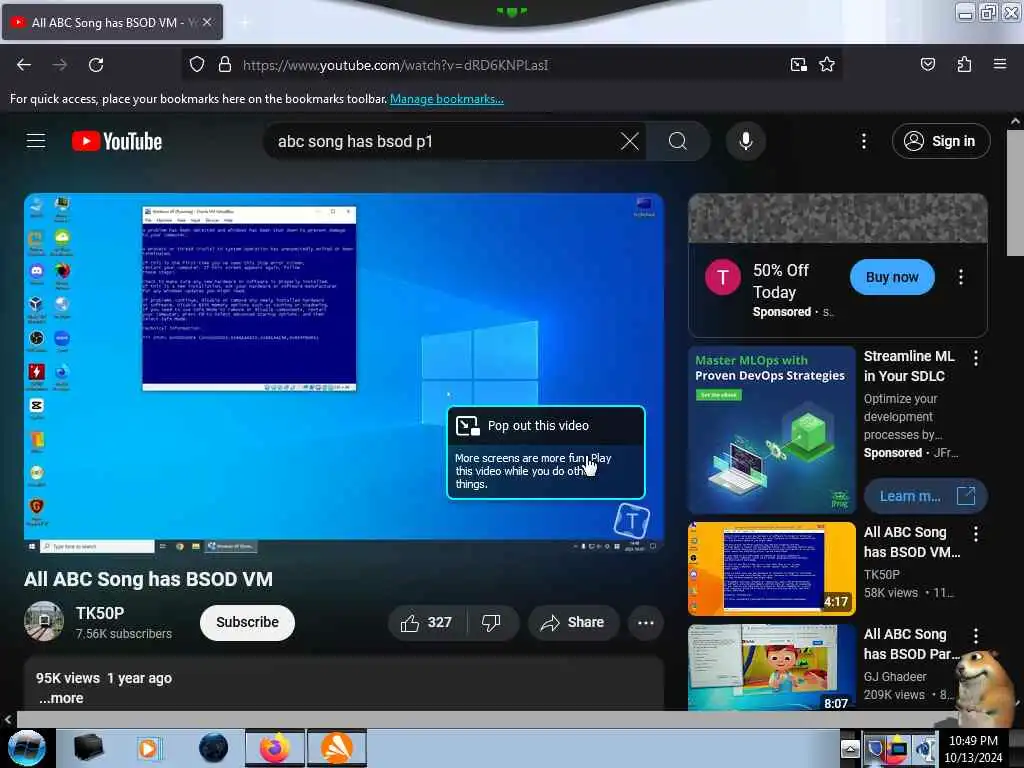This screenshot has height=768, width=1024.
Task: Open the Firefox application menu
Action: [x=1000, y=65]
